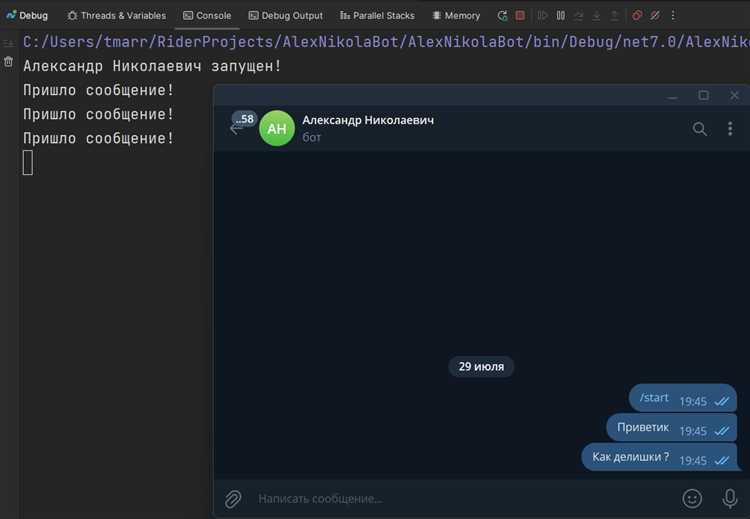Switch to Parallel Stacks tab
The image size is (750, 519).
coord(377,15)
